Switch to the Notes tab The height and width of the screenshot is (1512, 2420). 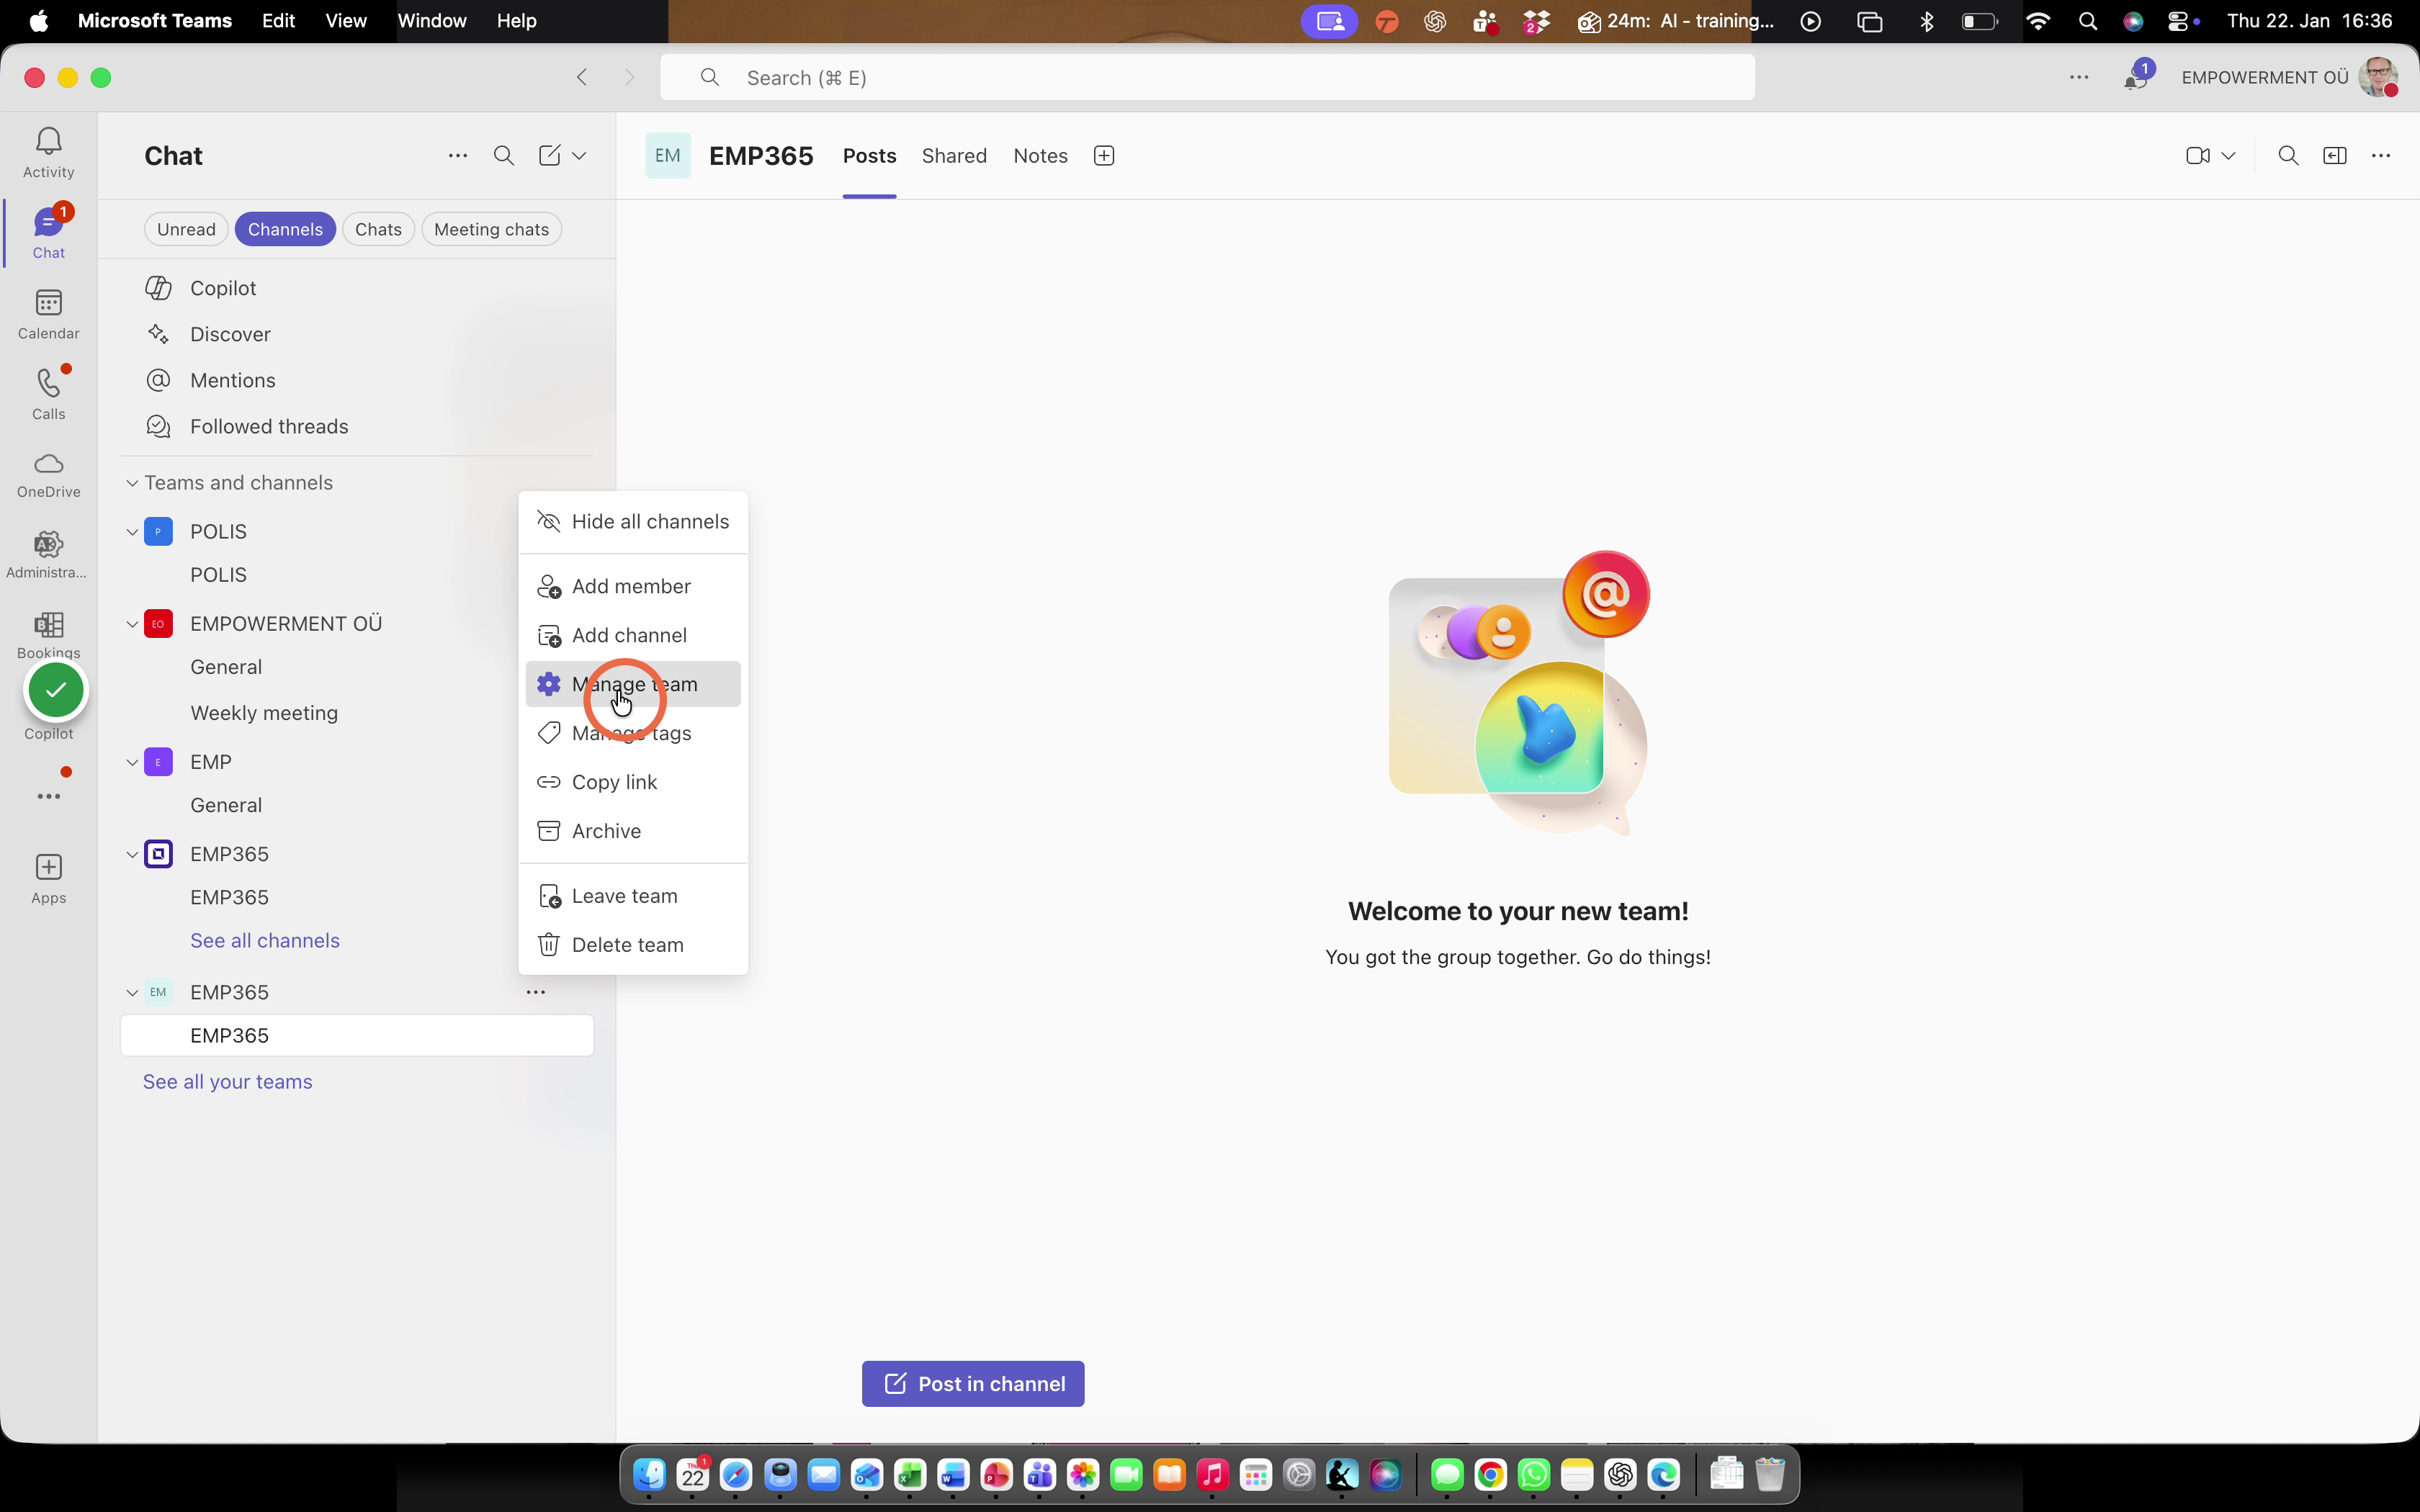[x=1040, y=156]
